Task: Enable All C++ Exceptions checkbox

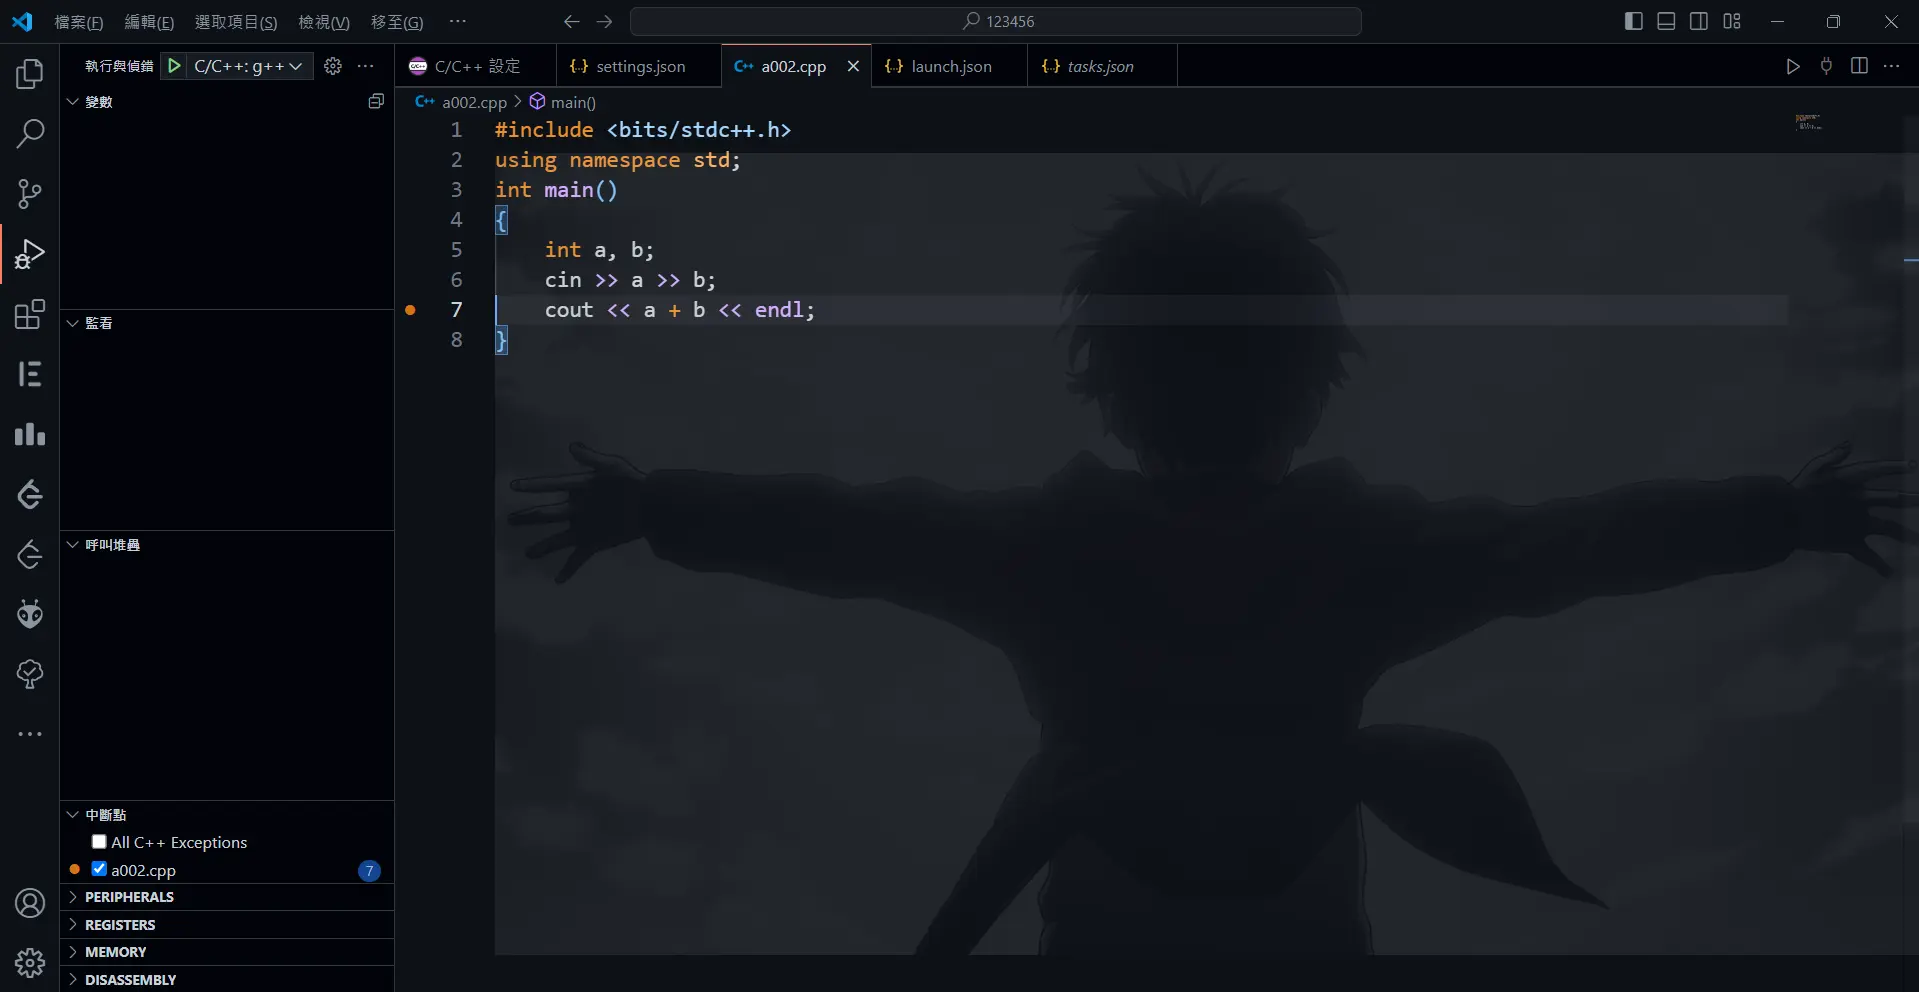Action: [x=99, y=842]
